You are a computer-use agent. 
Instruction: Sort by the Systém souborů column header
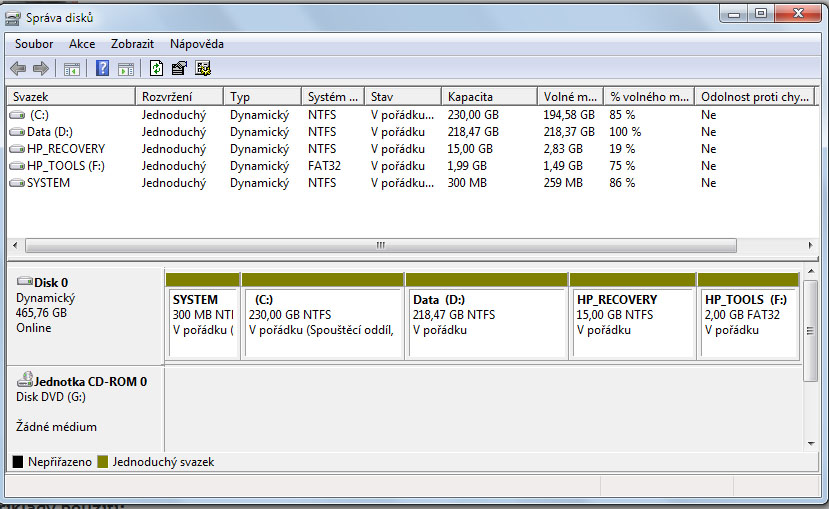click(333, 97)
